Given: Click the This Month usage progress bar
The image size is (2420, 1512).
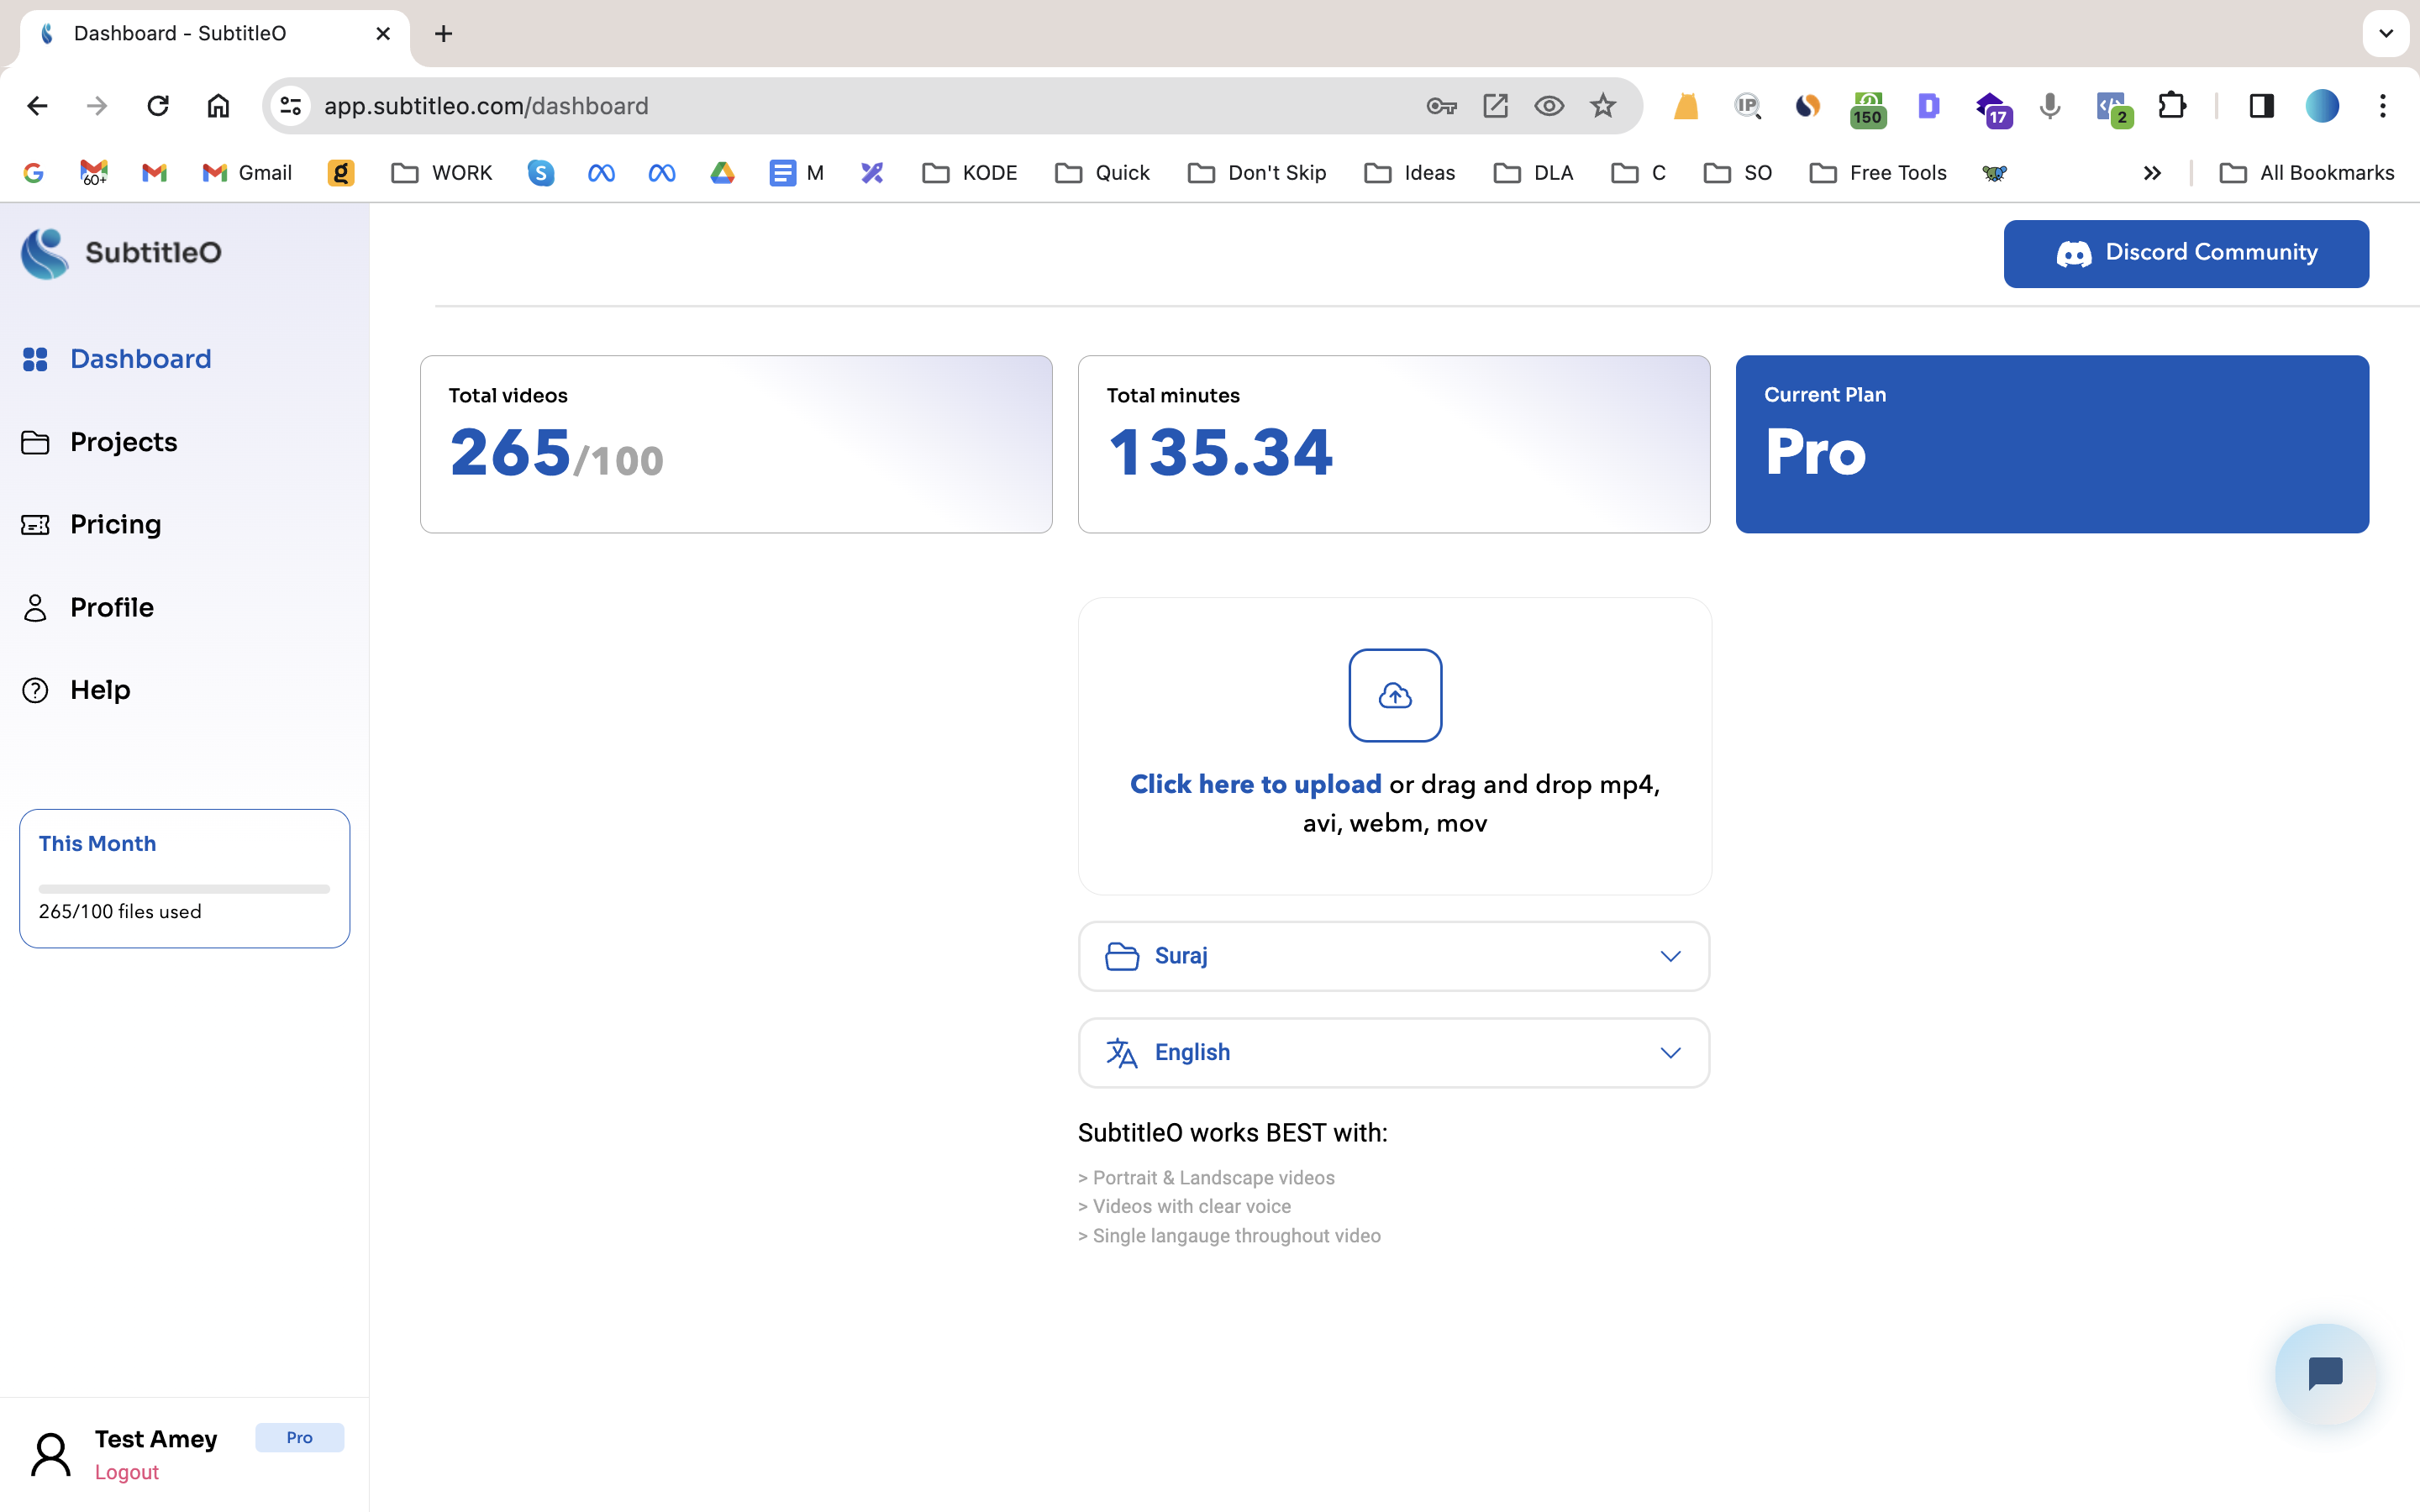Looking at the screenshot, I should 184,888.
